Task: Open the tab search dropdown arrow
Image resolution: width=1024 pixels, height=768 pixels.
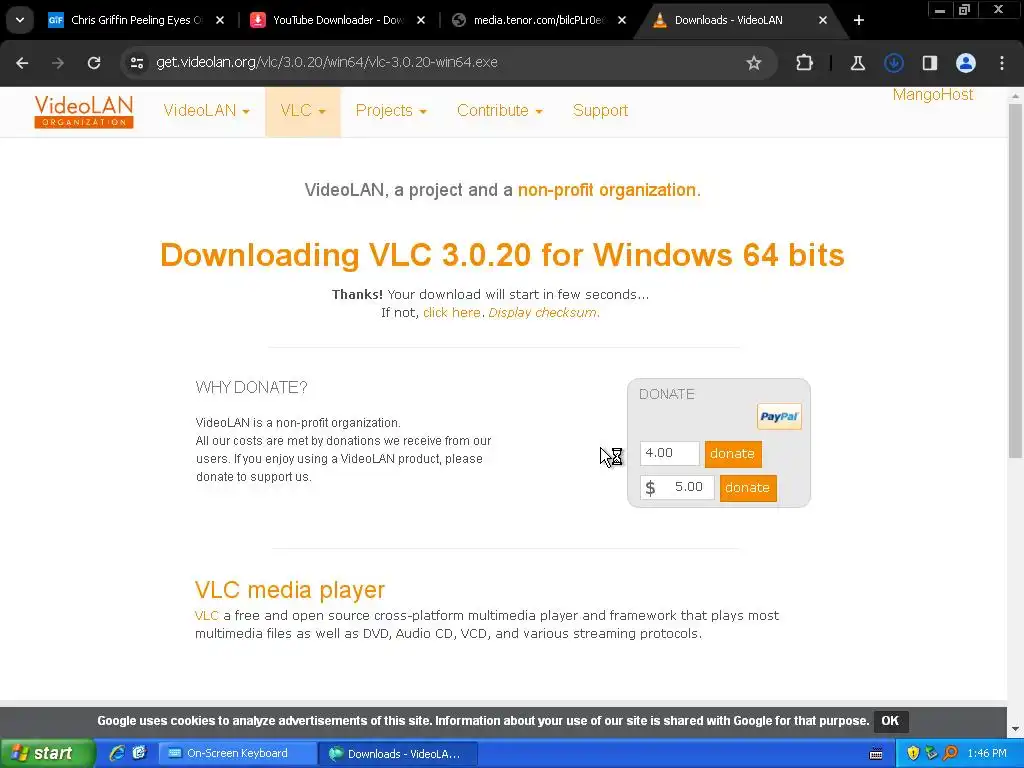Action: pyautogui.click(x=20, y=20)
